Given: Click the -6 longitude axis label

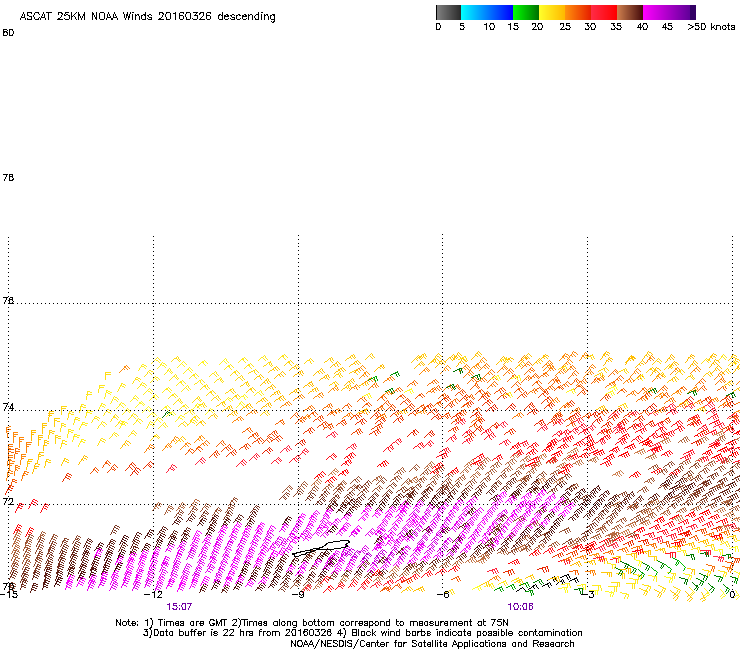Looking at the screenshot, I should [x=442, y=594].
